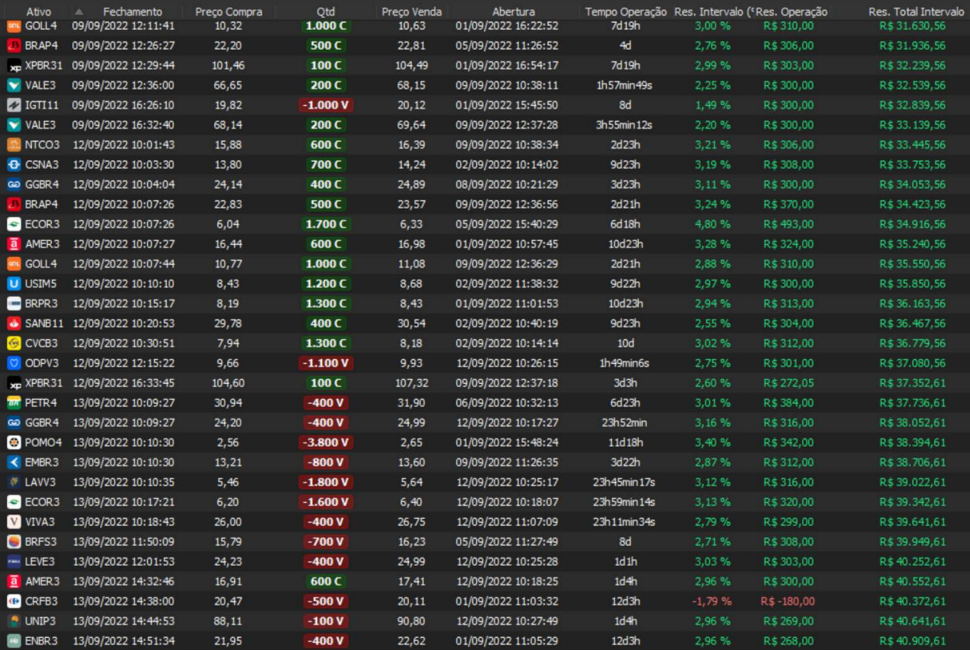Sort by the Ativo column header
970x650 pixels.
click(x=38, y=11)
